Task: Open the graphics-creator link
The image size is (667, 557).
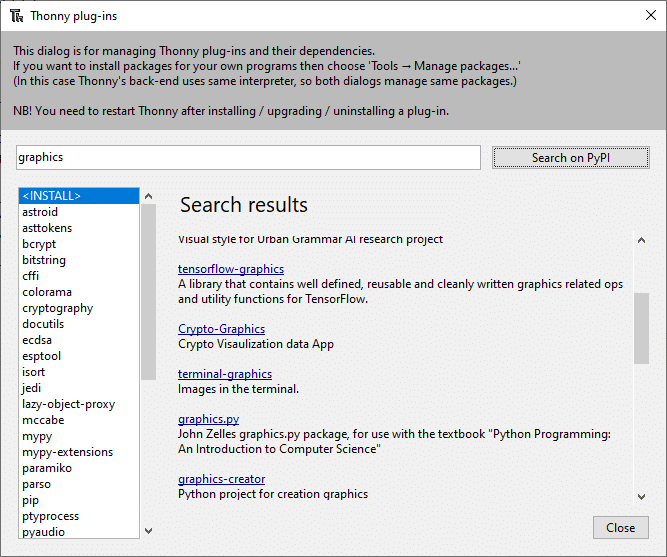Action: [221, 479]
